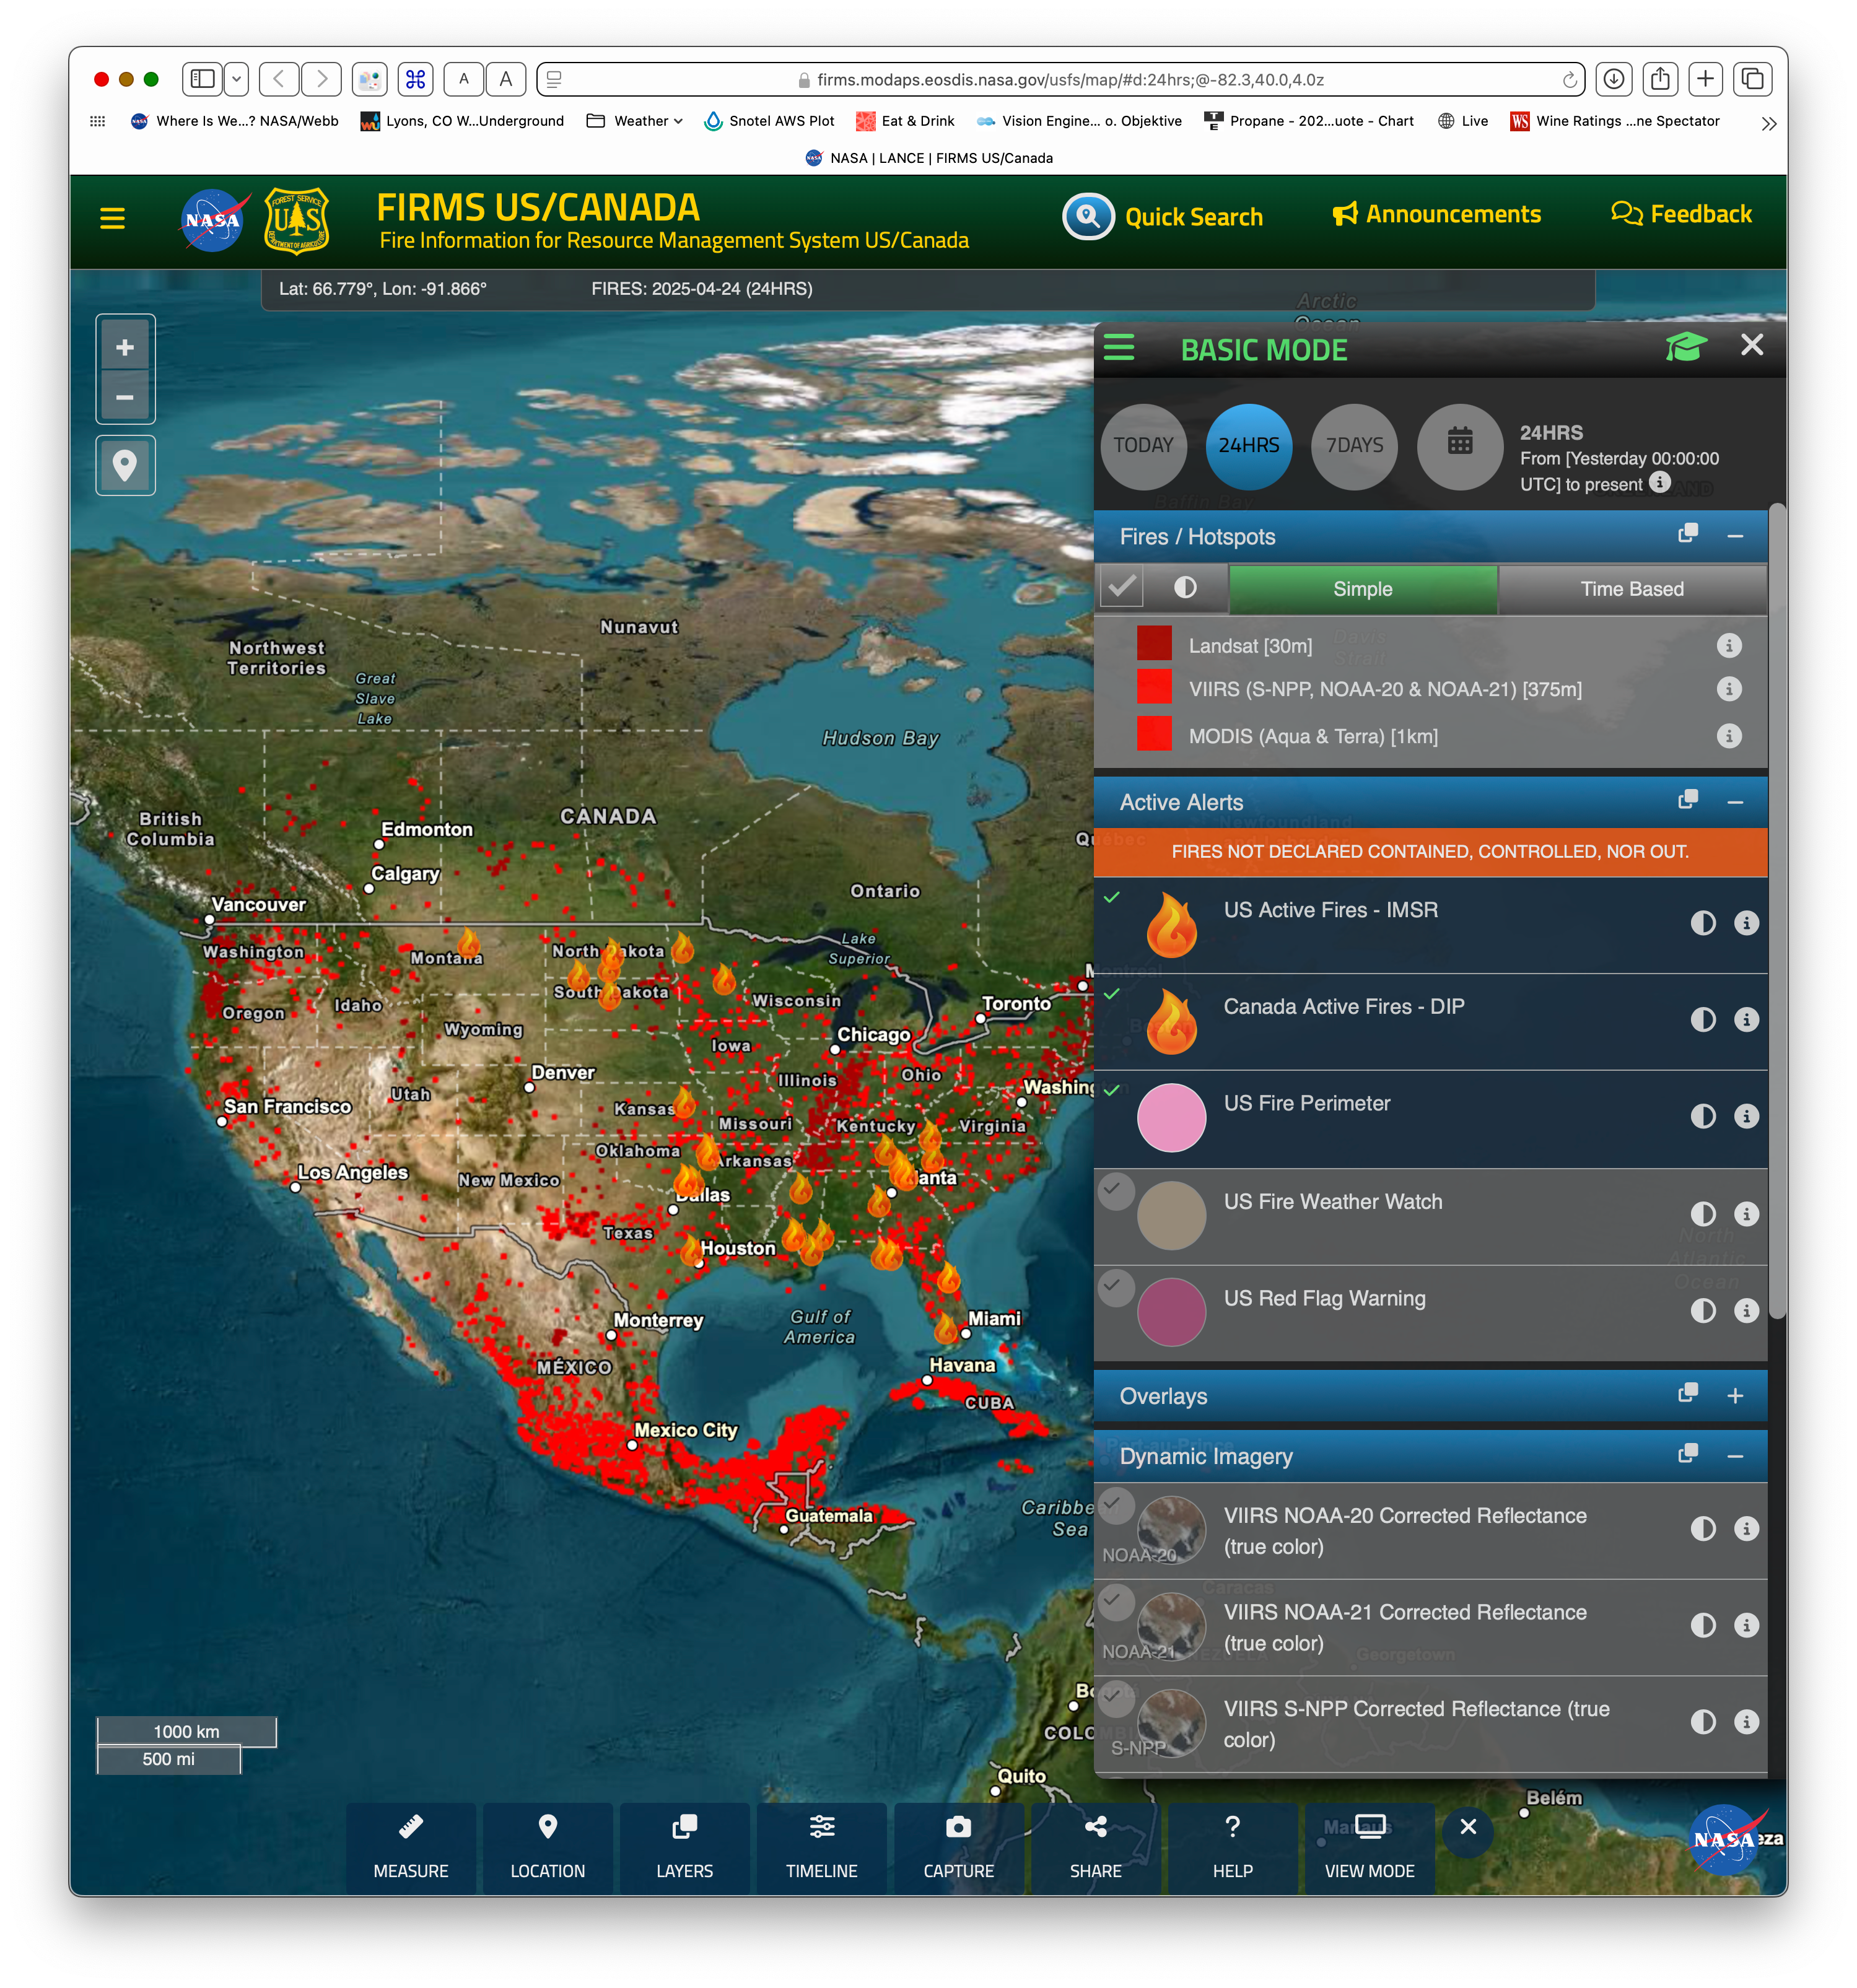Show info for US Active Fires - IMSR
This screenshot has height=1988, width=1857.
[x=1745, y=923]
